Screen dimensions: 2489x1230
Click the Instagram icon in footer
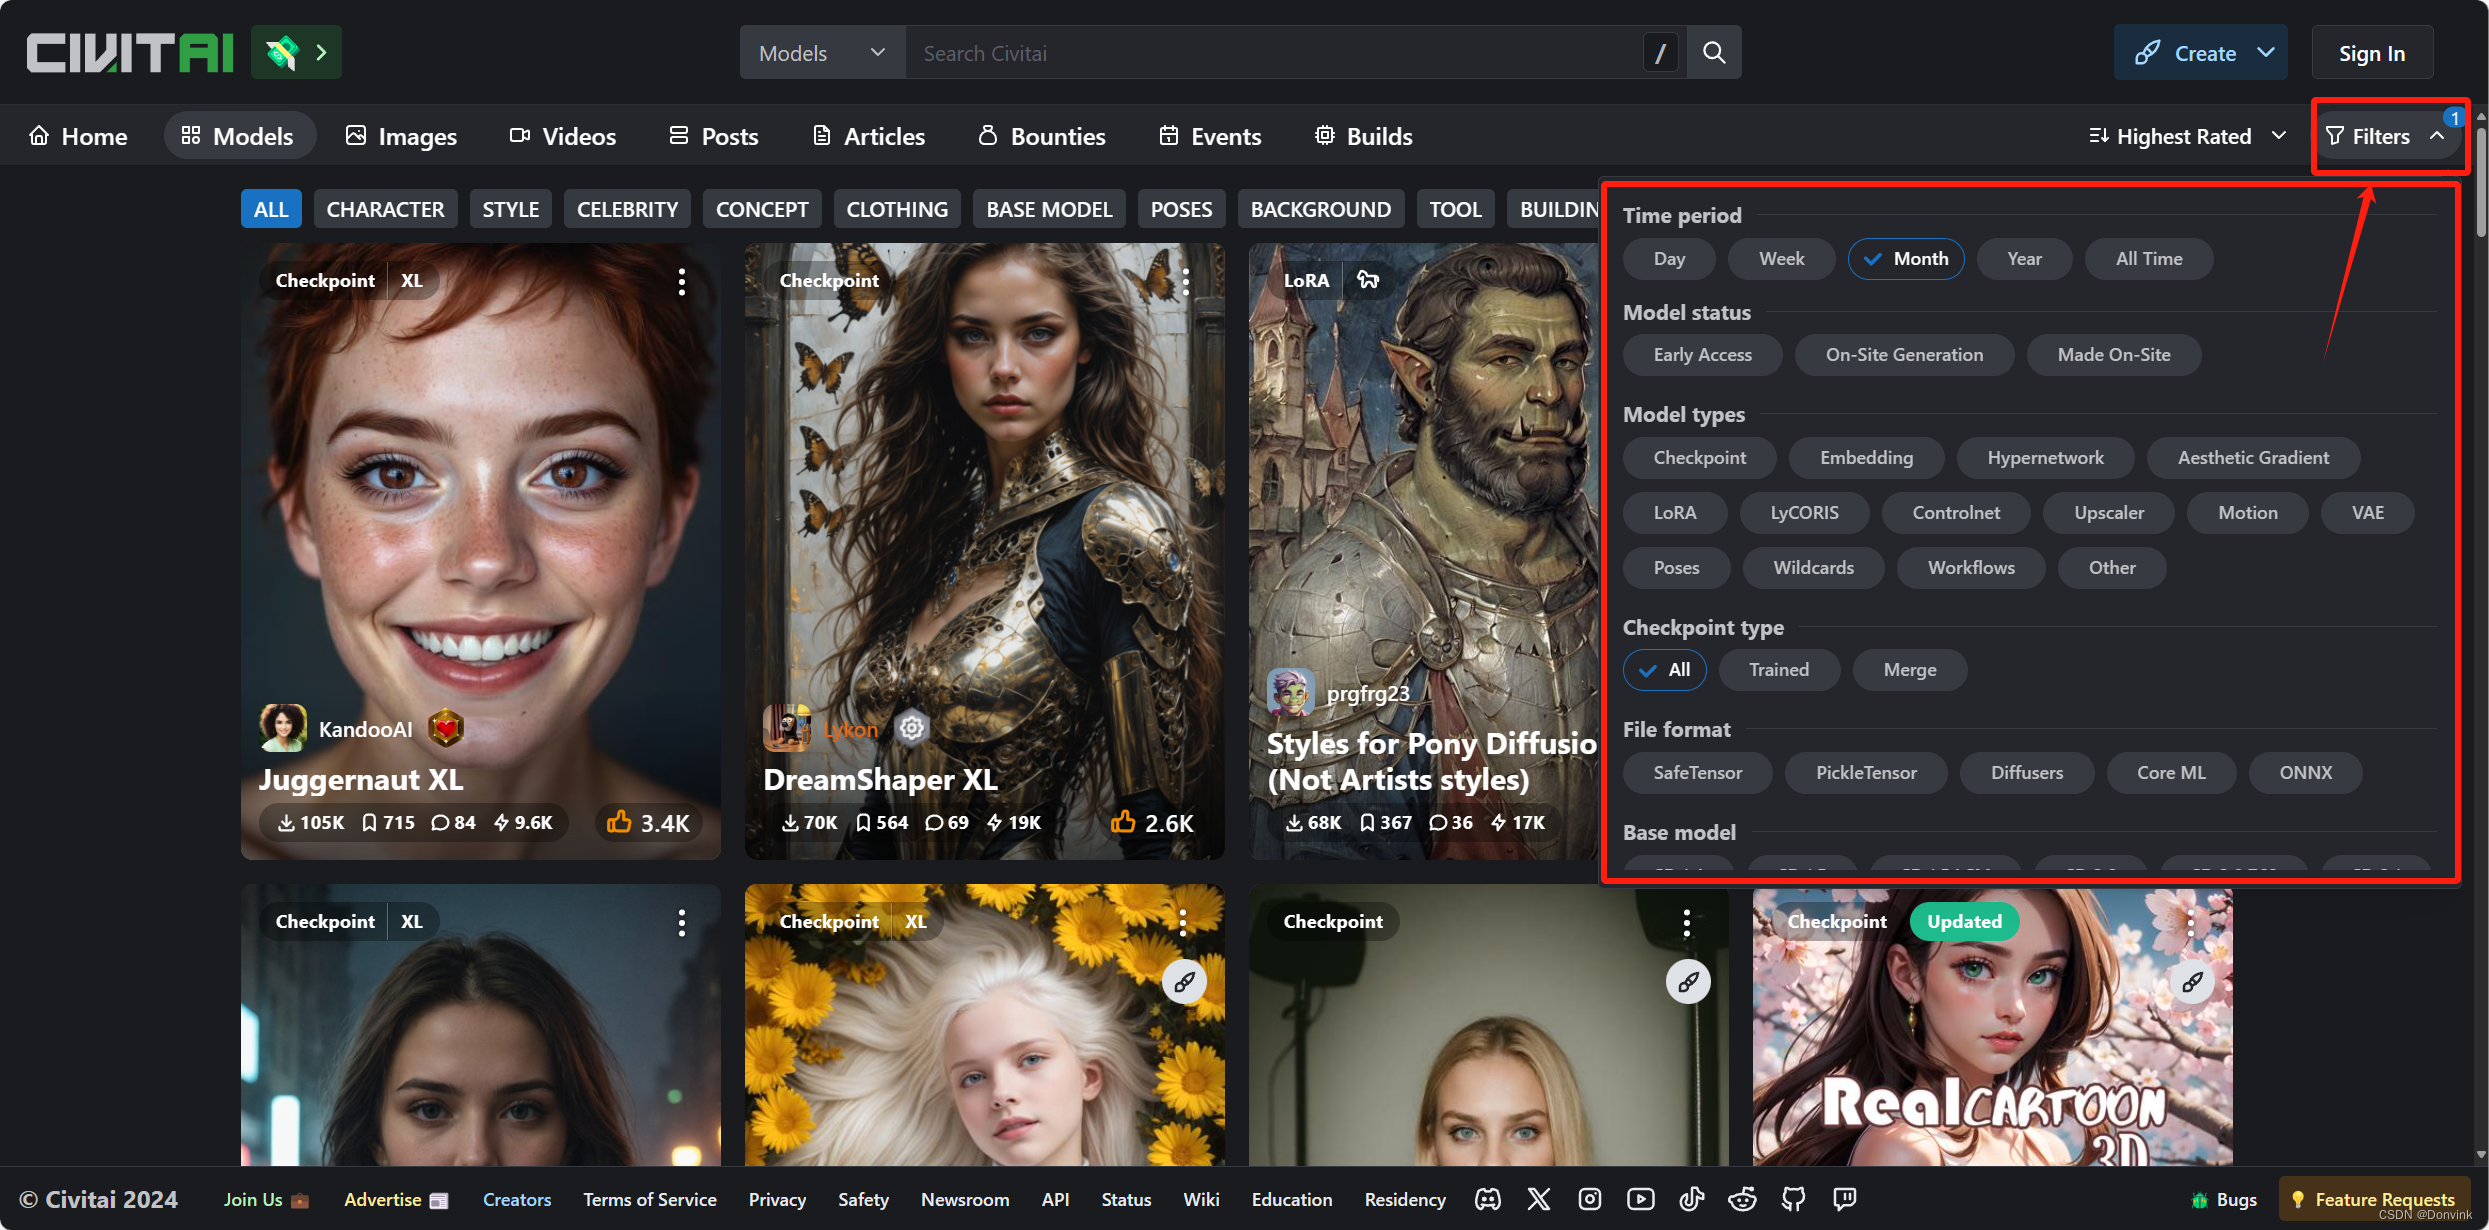point(1590,1199)
